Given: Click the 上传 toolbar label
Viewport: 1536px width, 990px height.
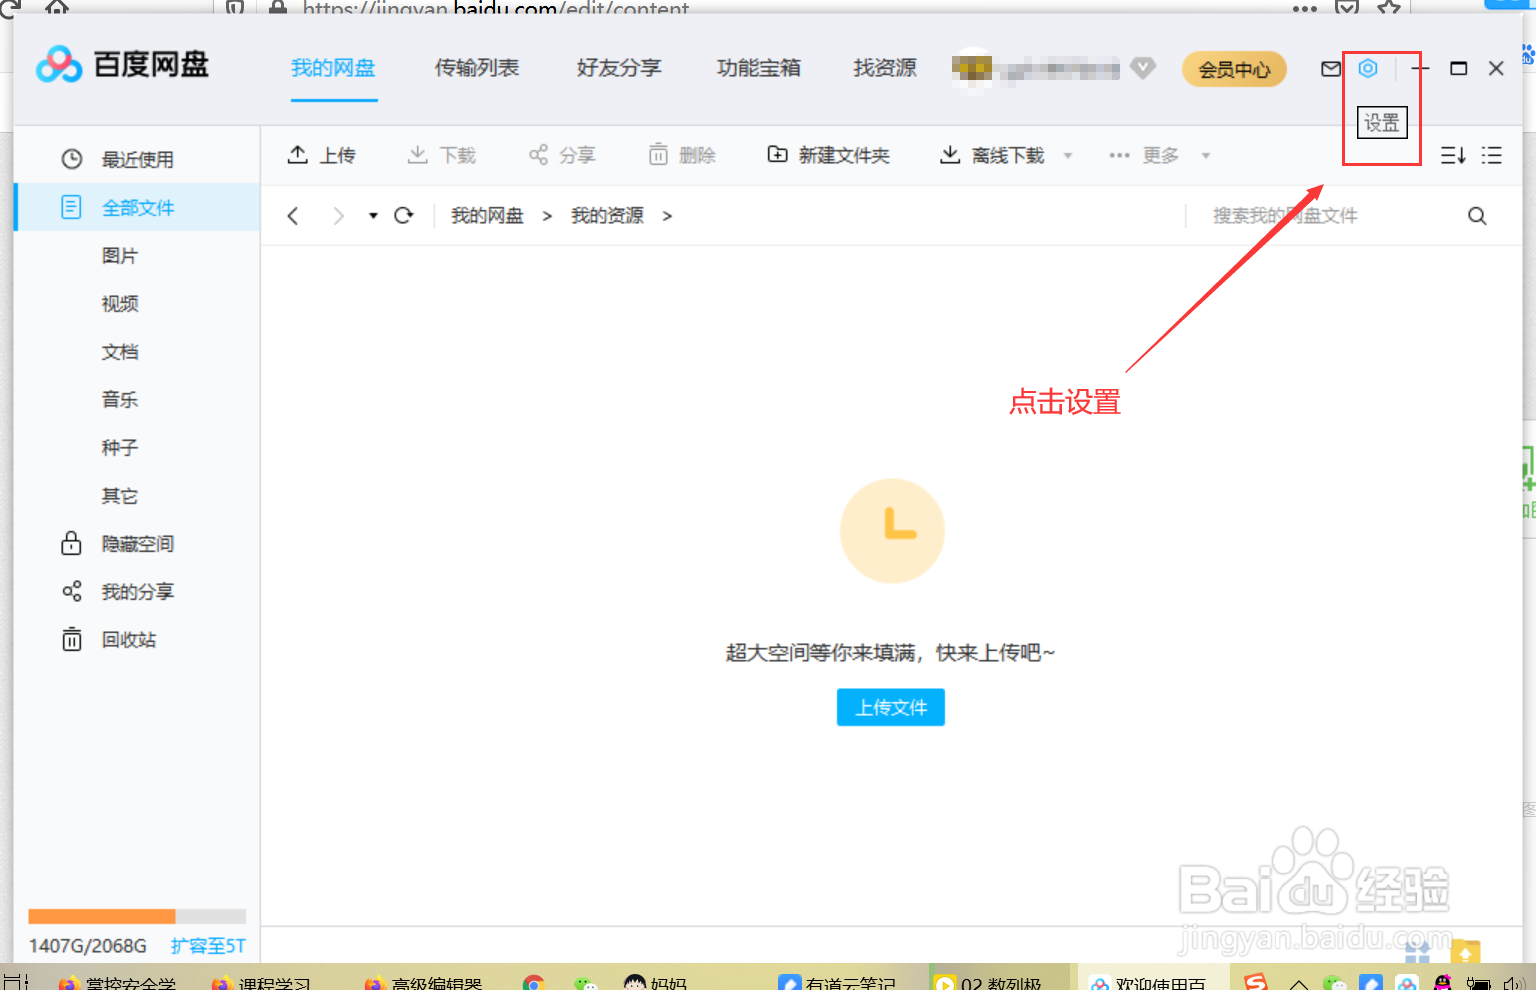Looking at the screenshot, I should click(338, 155).
